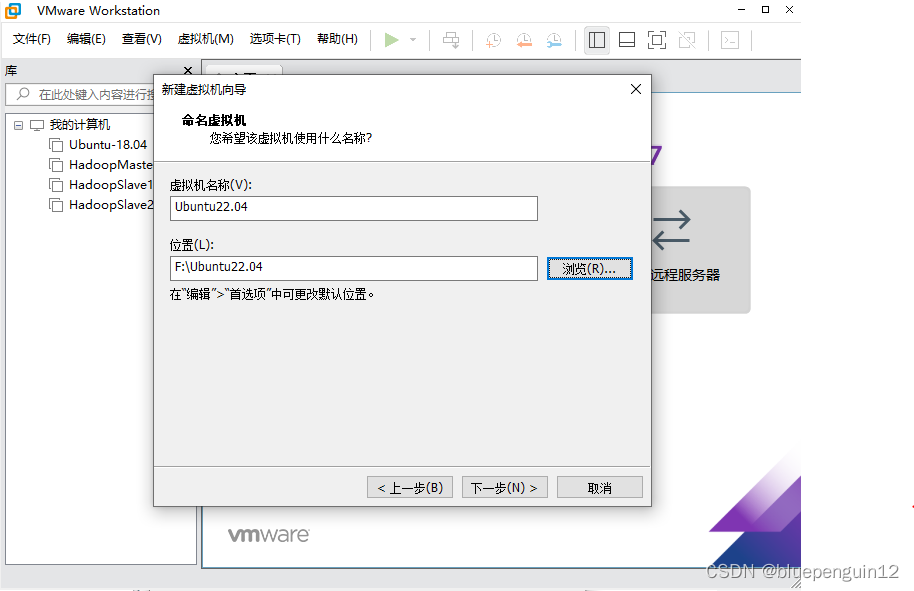This screenshot has height=591, width=914.
Task: Click the 位置 field containing F:\Ubuntu22.04
Action: point(354,268)
